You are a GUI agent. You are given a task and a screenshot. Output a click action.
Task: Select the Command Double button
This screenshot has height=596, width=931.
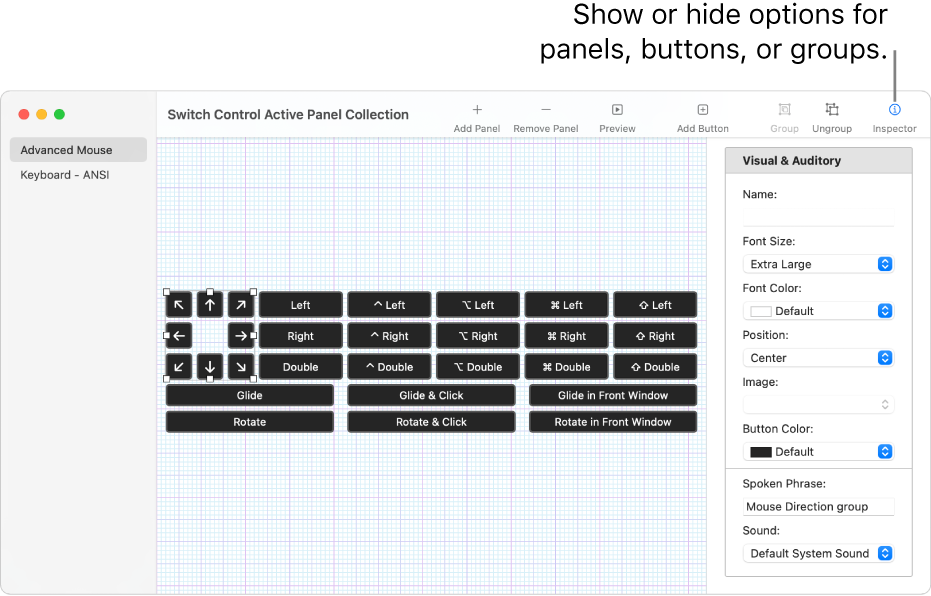point(566,367)
